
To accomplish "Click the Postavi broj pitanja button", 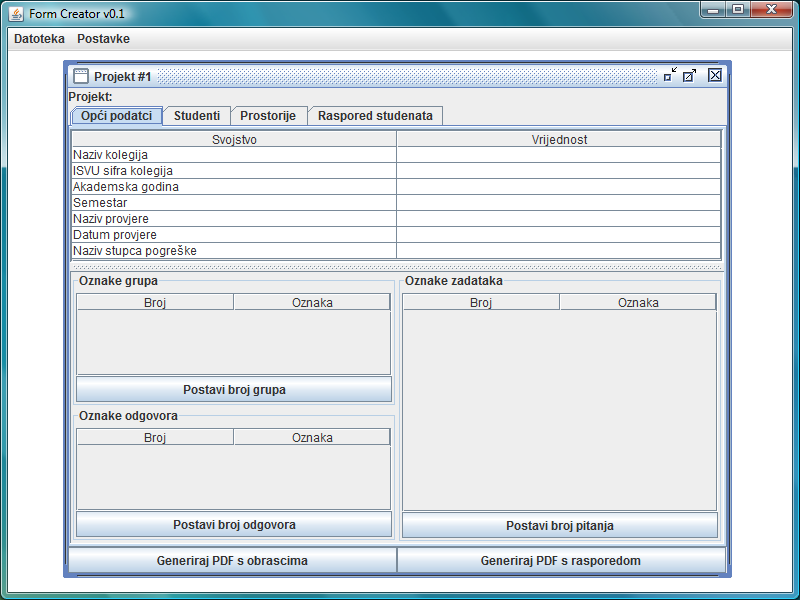I will coord(559,525).
